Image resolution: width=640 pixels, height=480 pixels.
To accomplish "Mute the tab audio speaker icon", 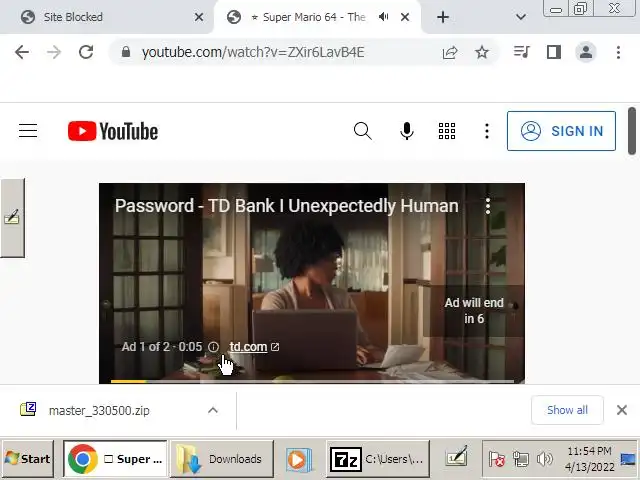I will click(383, 17).
